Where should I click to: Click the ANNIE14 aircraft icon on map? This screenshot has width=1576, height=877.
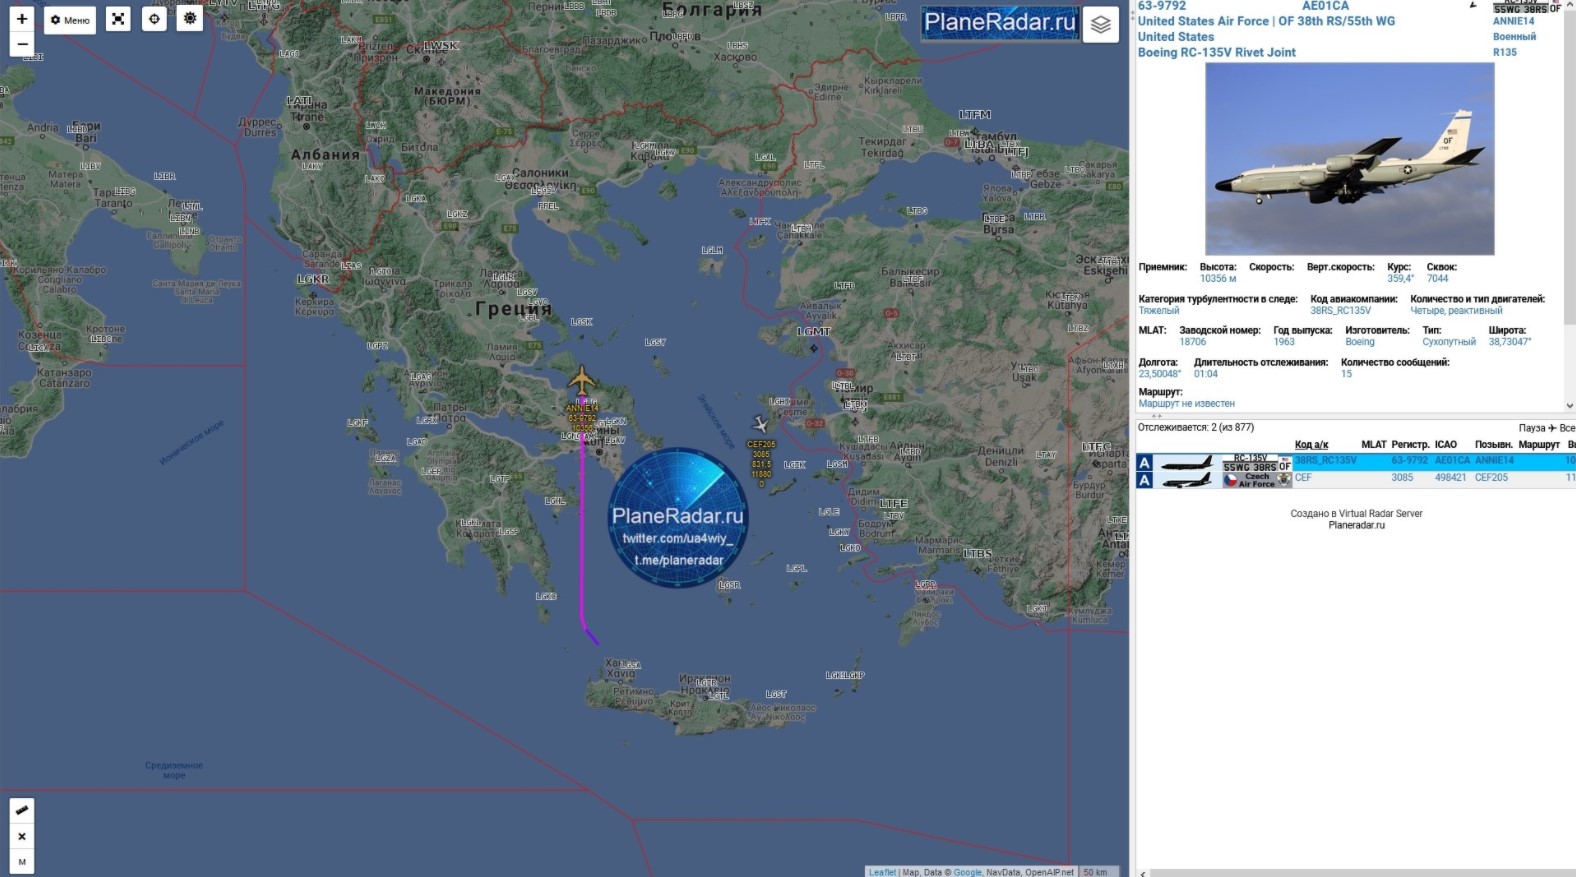pos(582,381)
